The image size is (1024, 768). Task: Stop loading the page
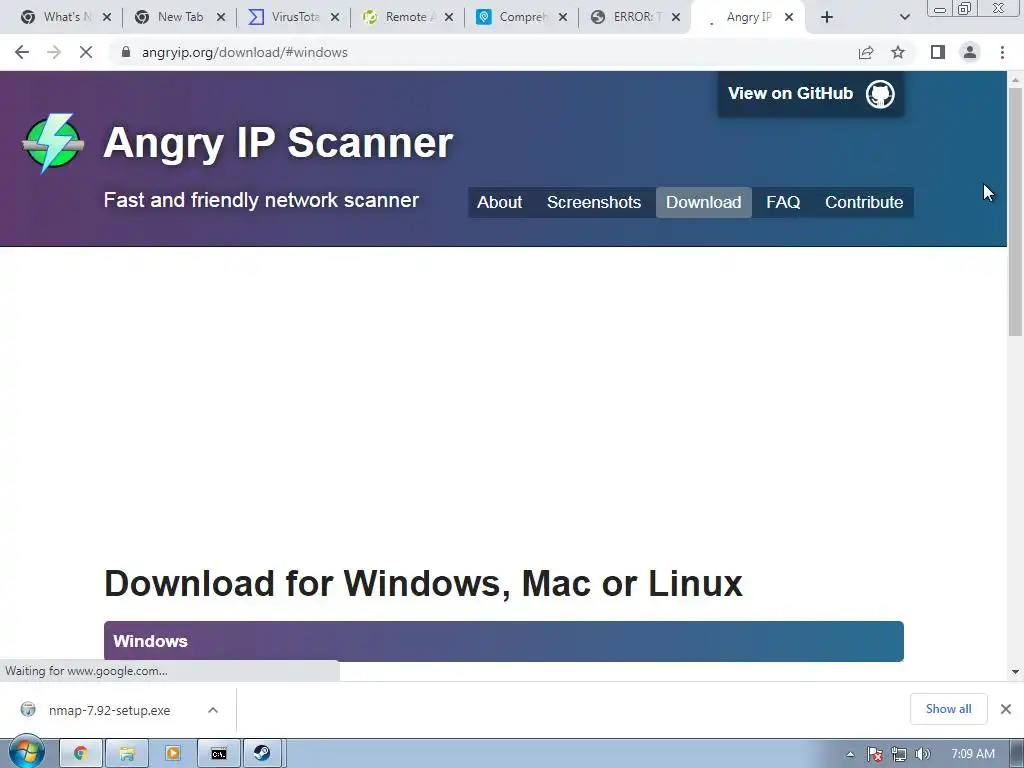86,52
